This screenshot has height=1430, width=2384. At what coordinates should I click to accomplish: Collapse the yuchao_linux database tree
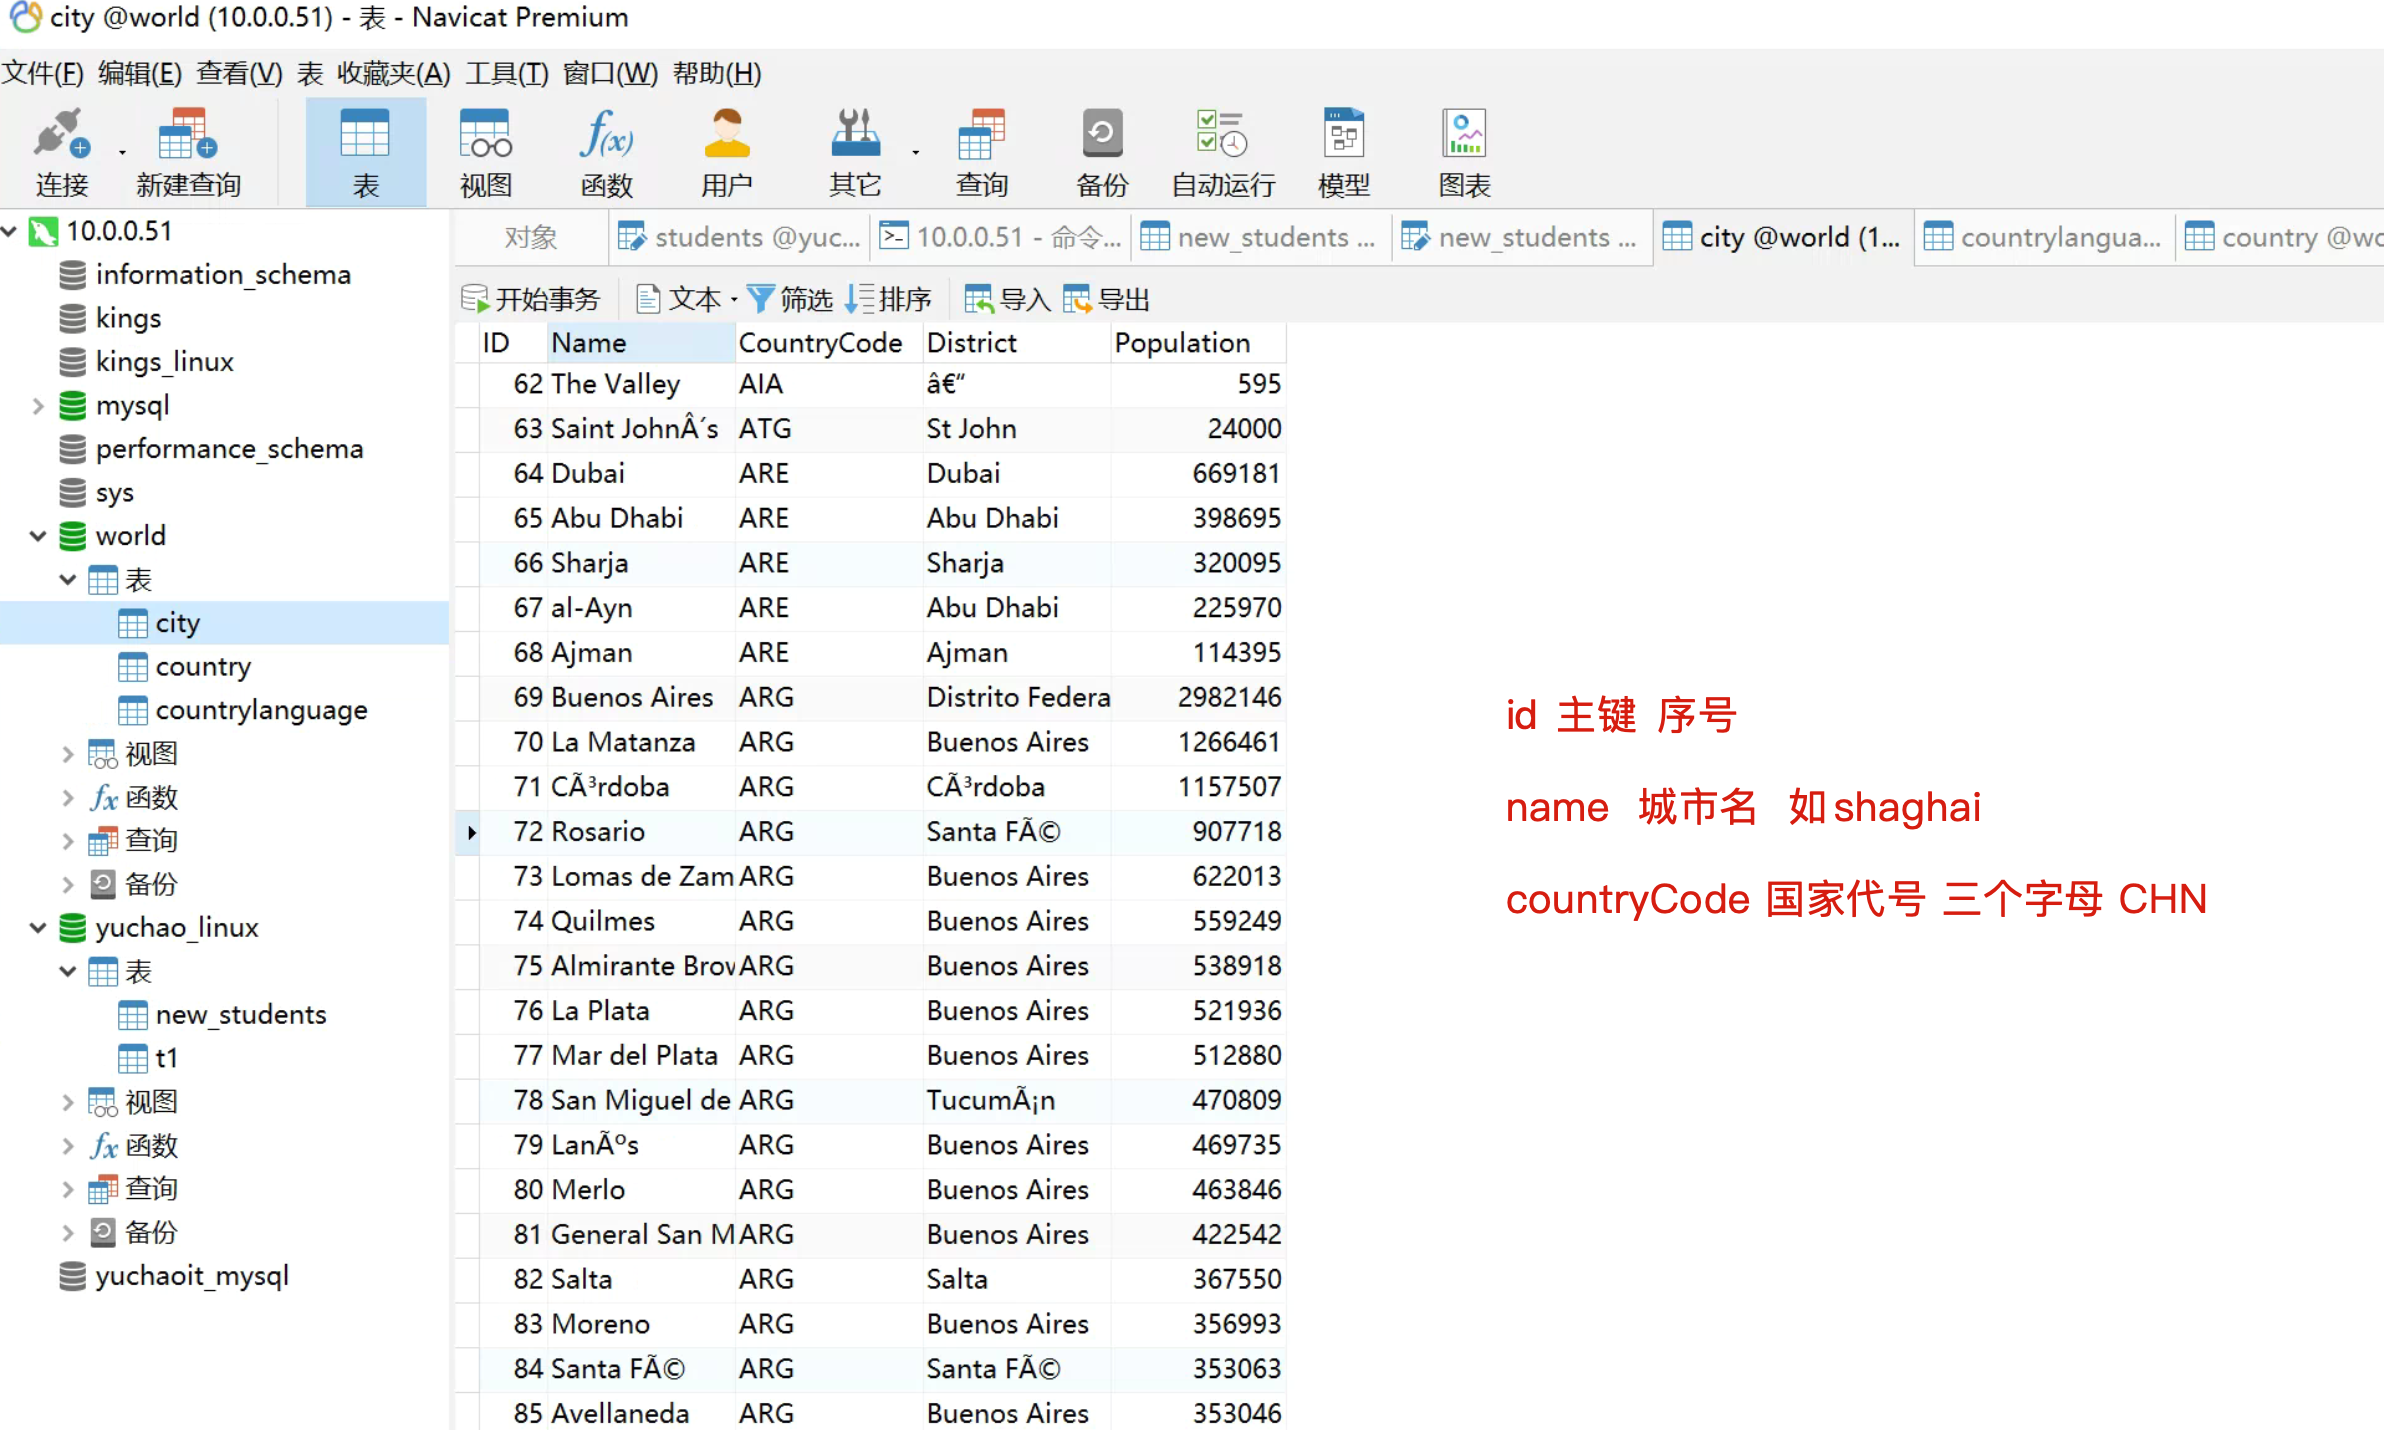(x=38, y=928)
